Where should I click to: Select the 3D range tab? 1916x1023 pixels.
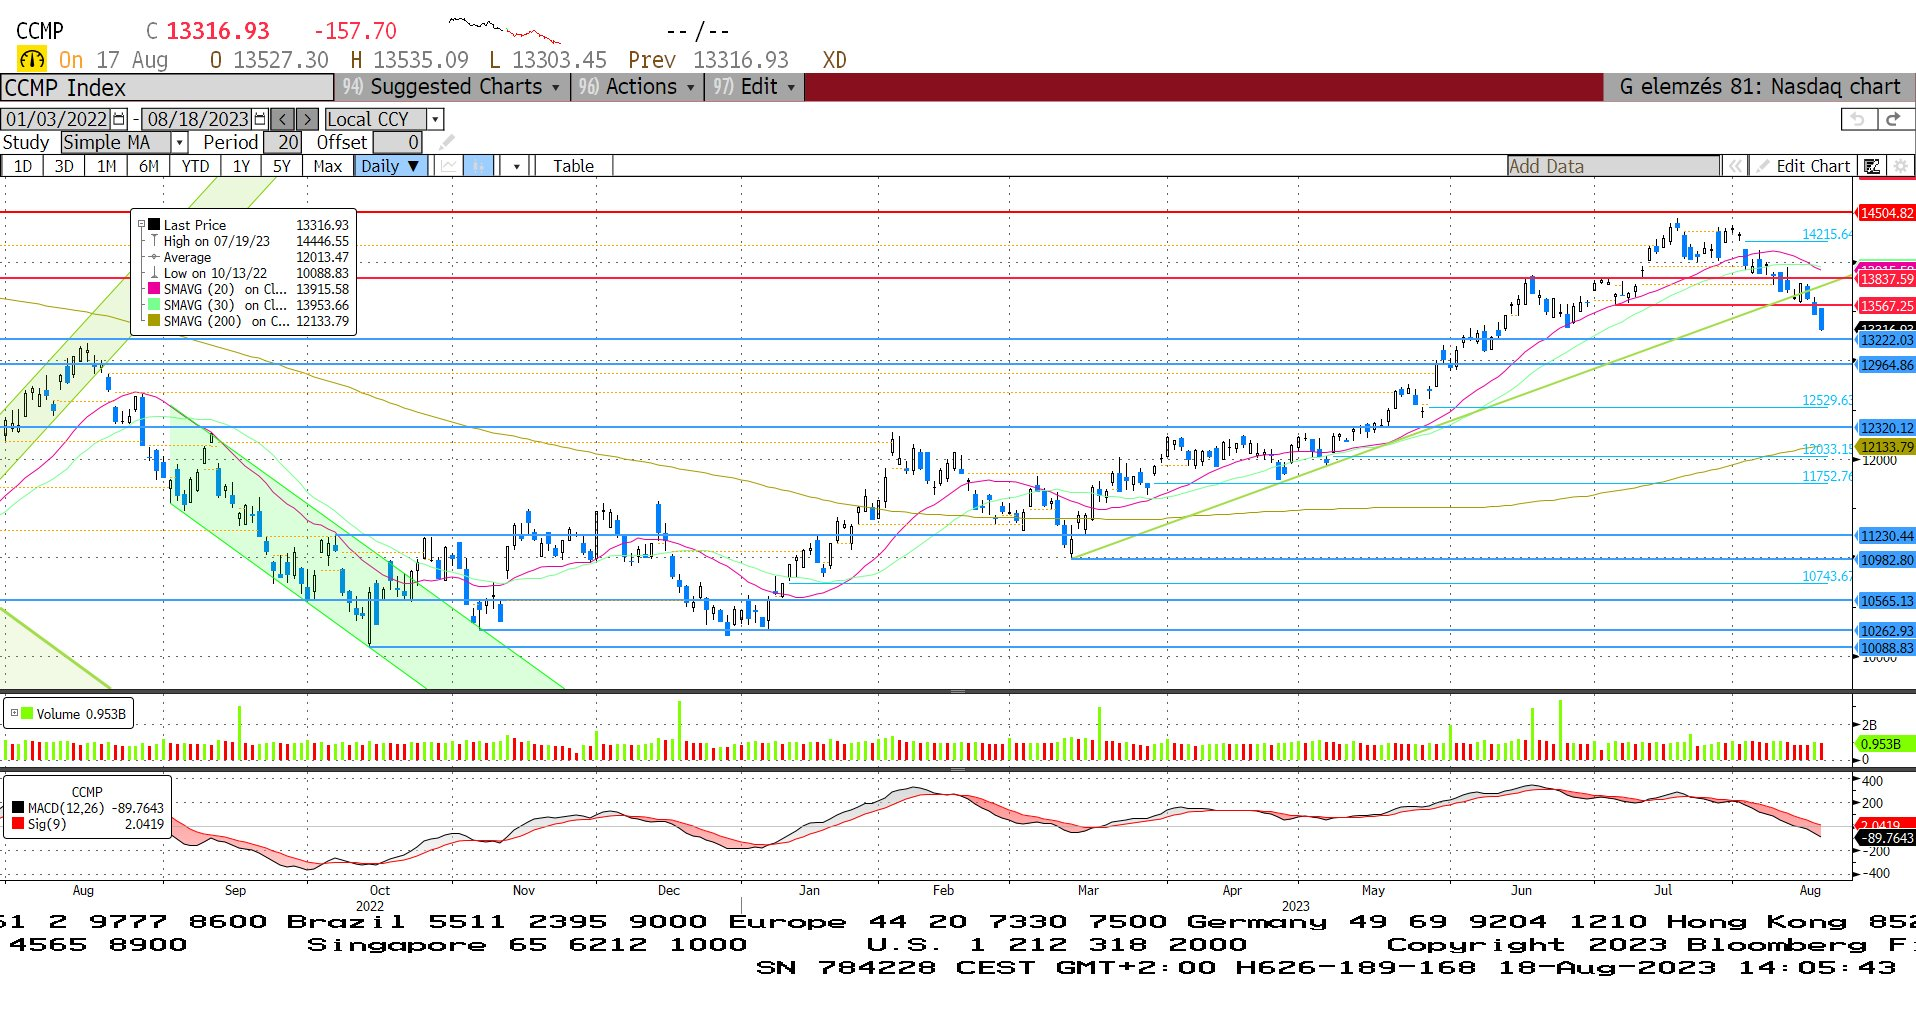tap(64, 166)
